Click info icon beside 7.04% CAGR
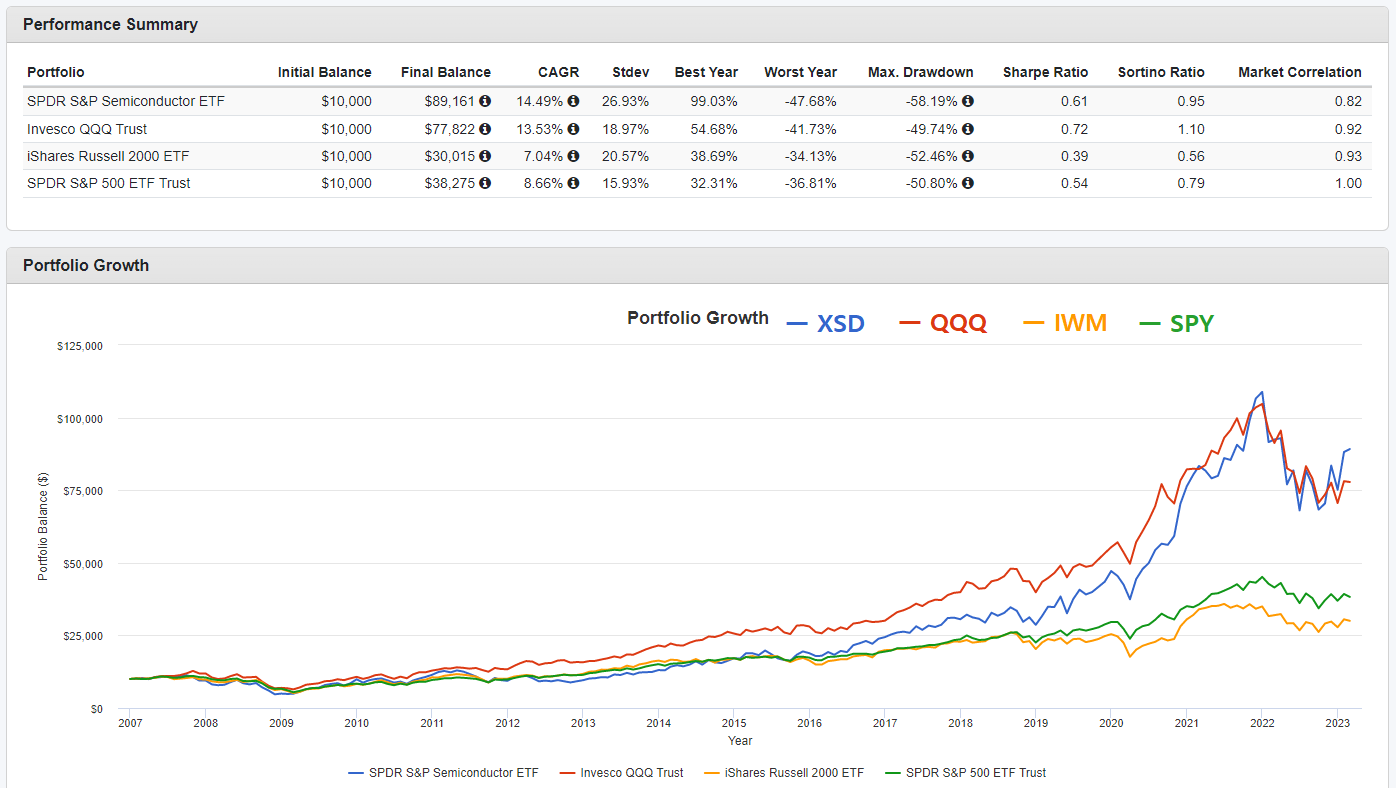Screen dimensions: 1396x788 coord(573,156)
